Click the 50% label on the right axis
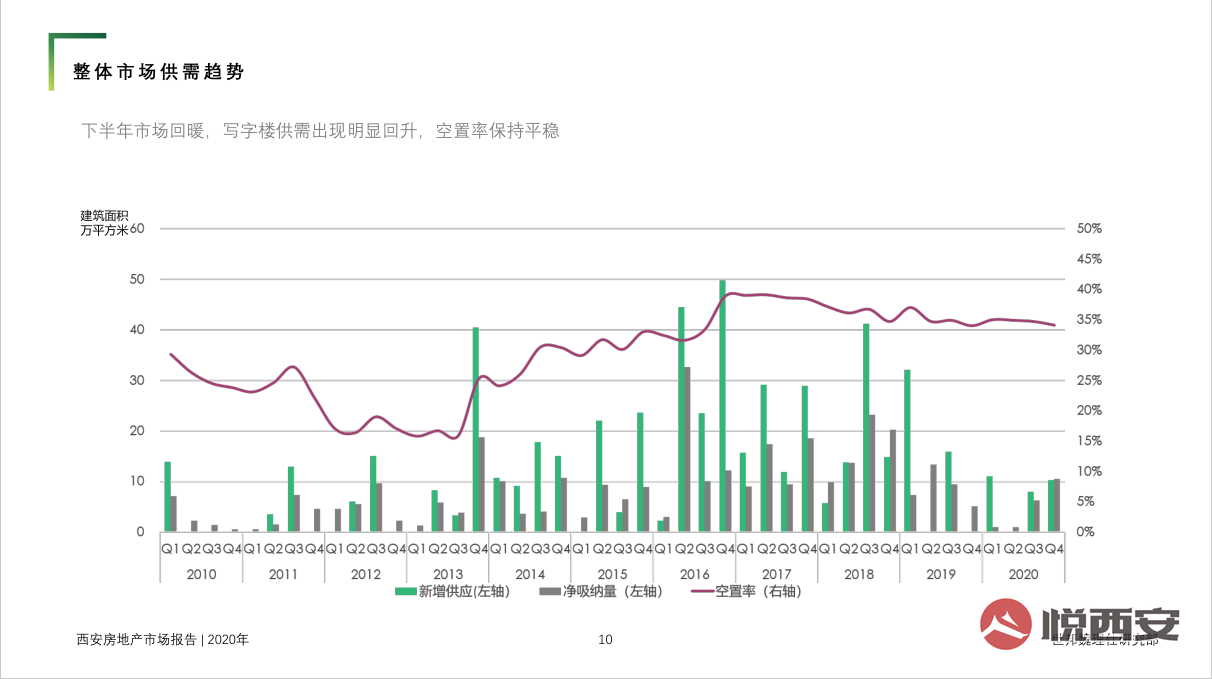This screenshot has height=679, width=1212. tap(1089, 229)
